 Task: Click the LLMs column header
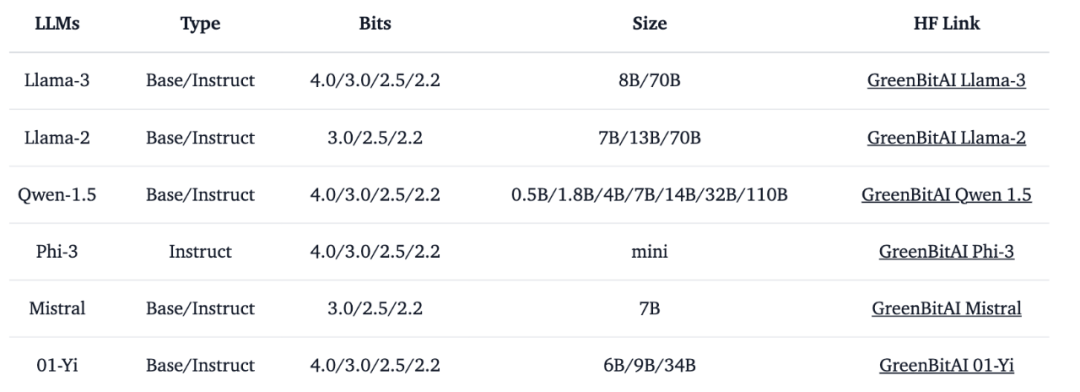tap(57, 23)
